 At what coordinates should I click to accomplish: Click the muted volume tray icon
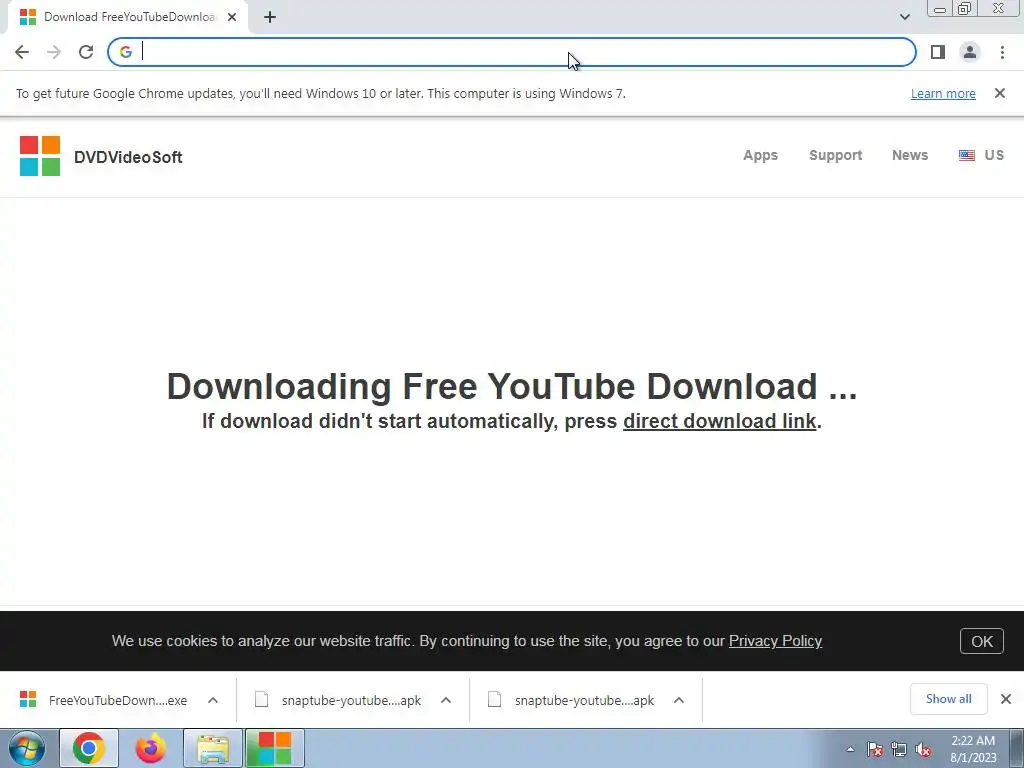[923, 749]
